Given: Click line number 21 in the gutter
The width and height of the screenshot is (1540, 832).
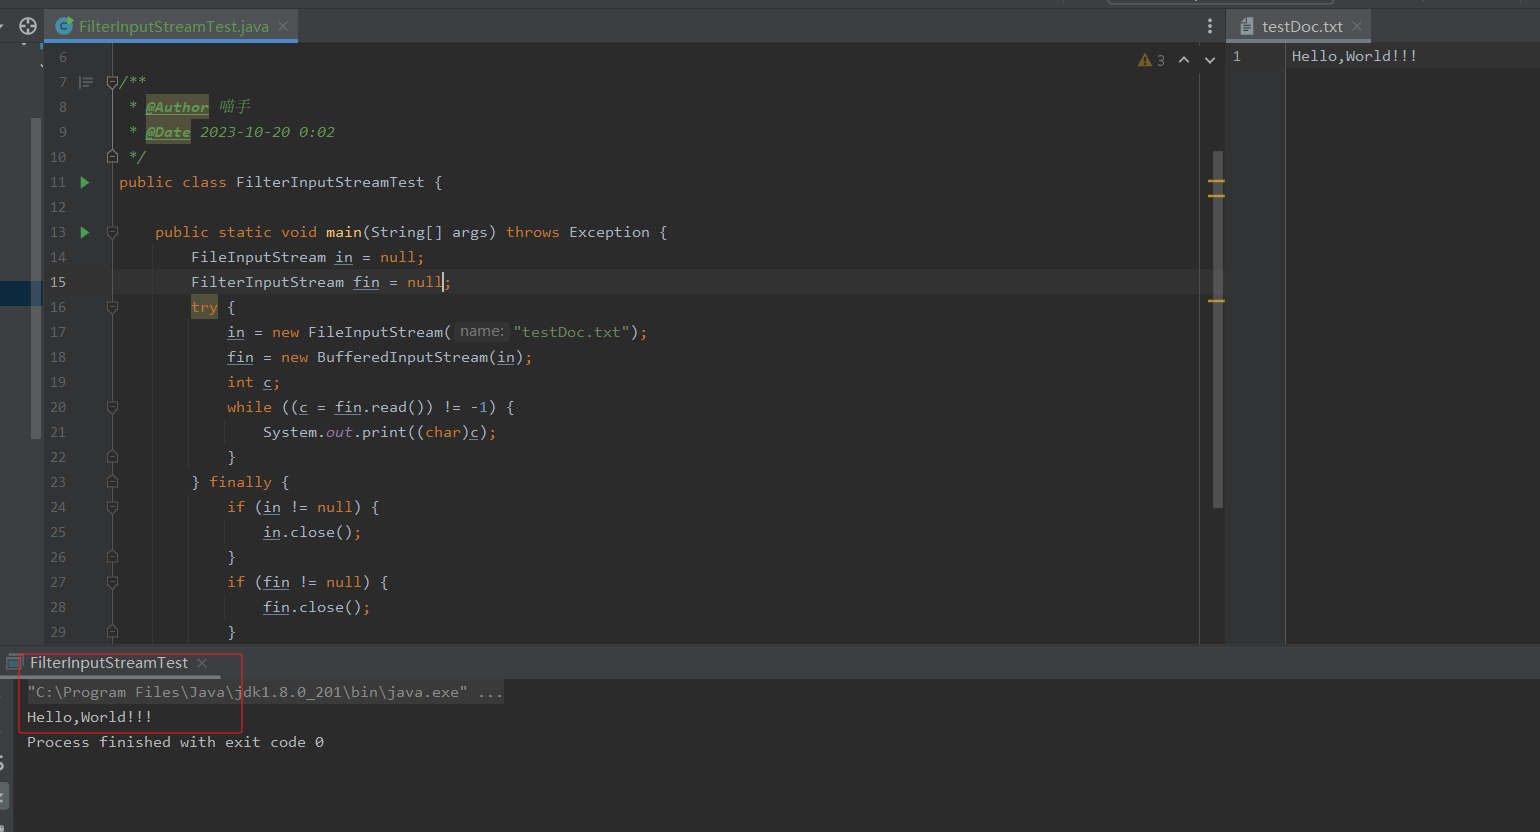Looking at the screenshot, I should click(58, 432).
